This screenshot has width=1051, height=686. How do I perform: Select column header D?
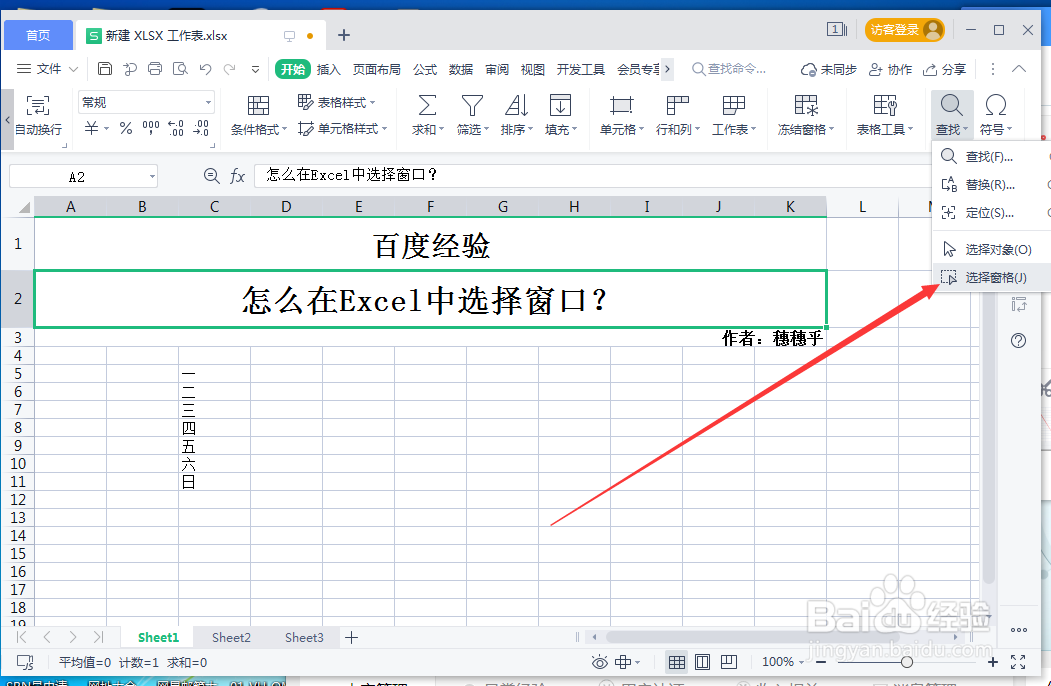click(286, 207)
